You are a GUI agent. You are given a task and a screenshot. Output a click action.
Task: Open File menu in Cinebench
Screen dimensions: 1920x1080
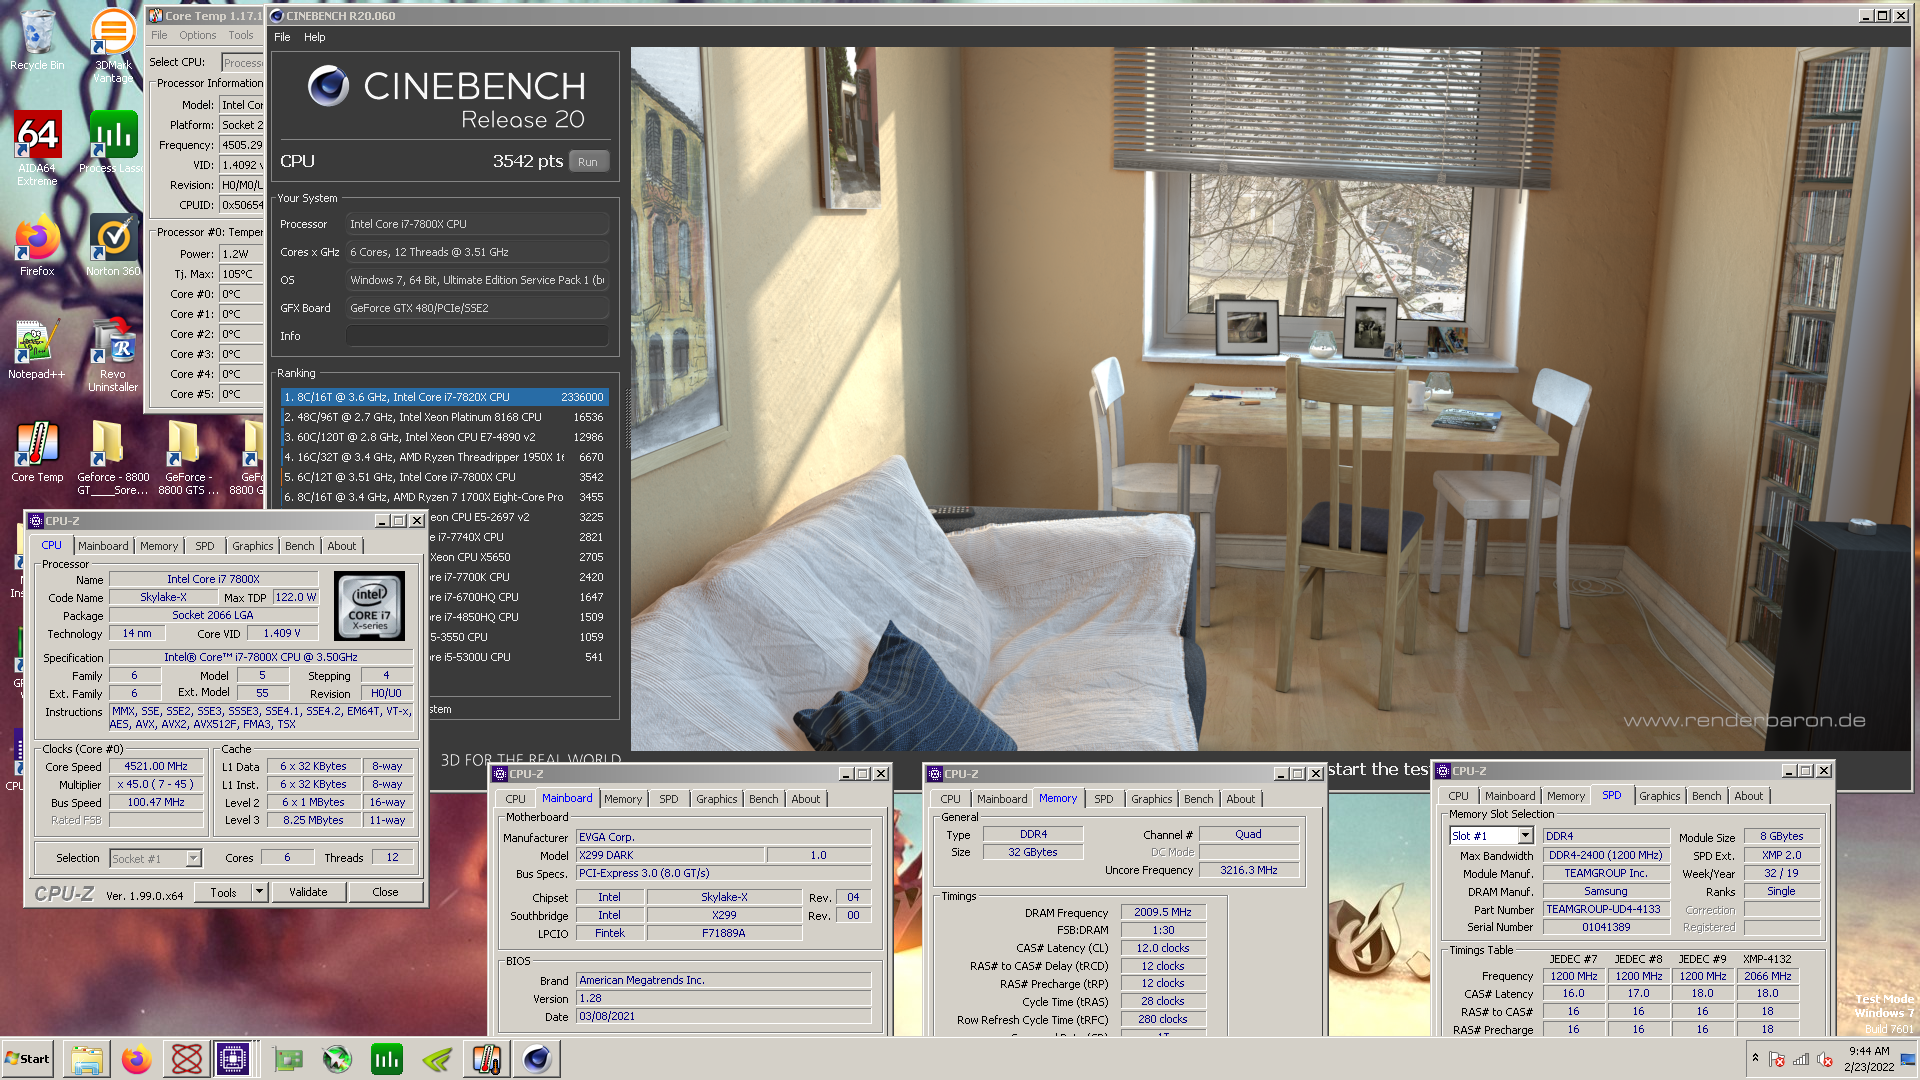click(282, 37)
